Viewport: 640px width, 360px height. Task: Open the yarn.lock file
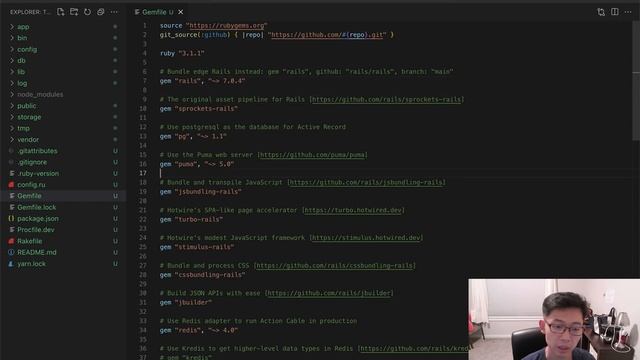click(31, 264)
